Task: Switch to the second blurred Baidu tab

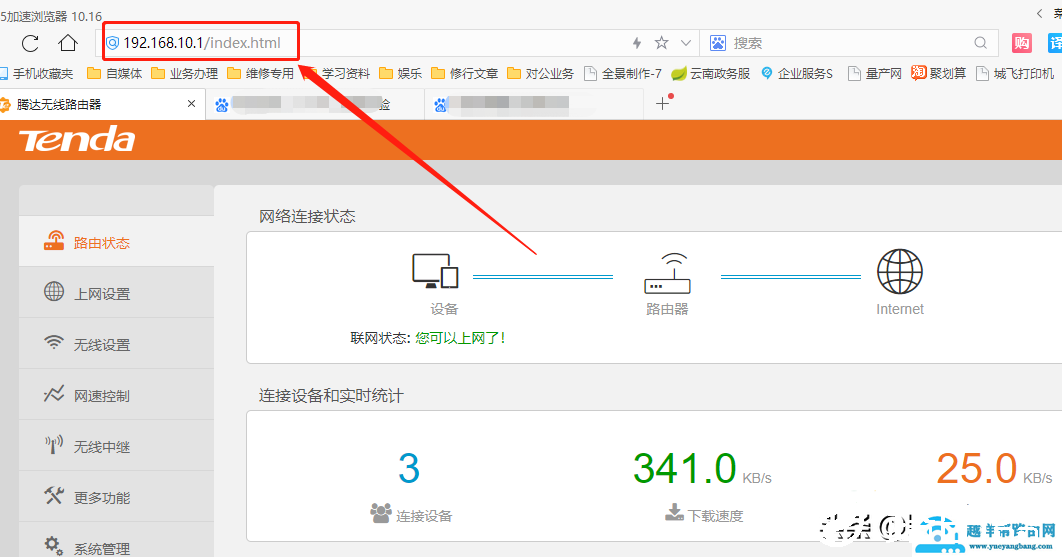Action: tap(315, 104)
